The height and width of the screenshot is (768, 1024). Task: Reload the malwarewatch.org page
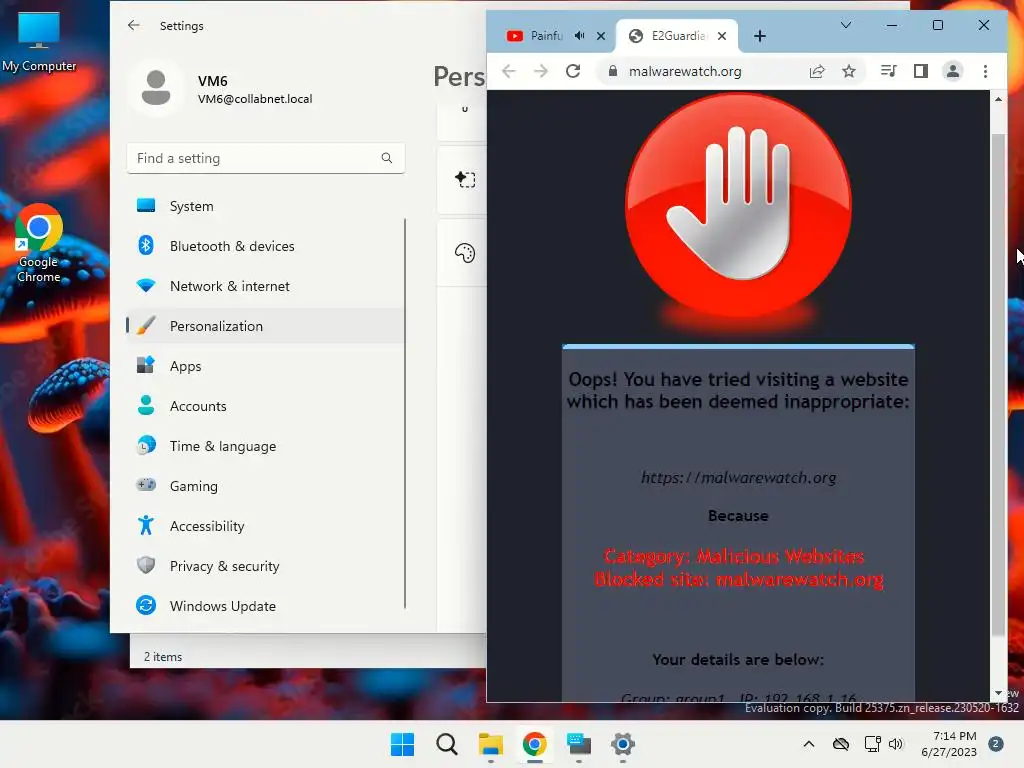[x=573, y=71]
